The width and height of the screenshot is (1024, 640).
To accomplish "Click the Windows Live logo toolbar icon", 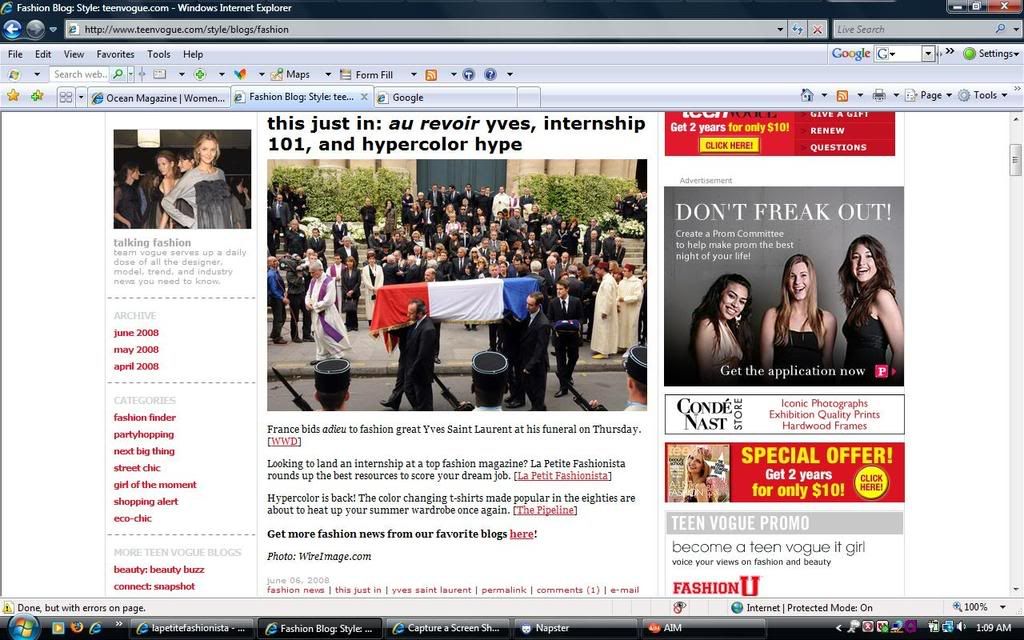I will coord(14,74).
